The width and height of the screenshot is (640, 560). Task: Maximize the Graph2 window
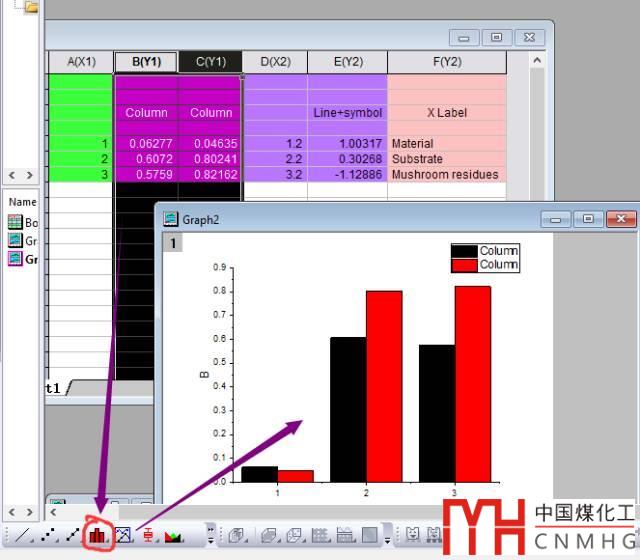tap(588, 219)
